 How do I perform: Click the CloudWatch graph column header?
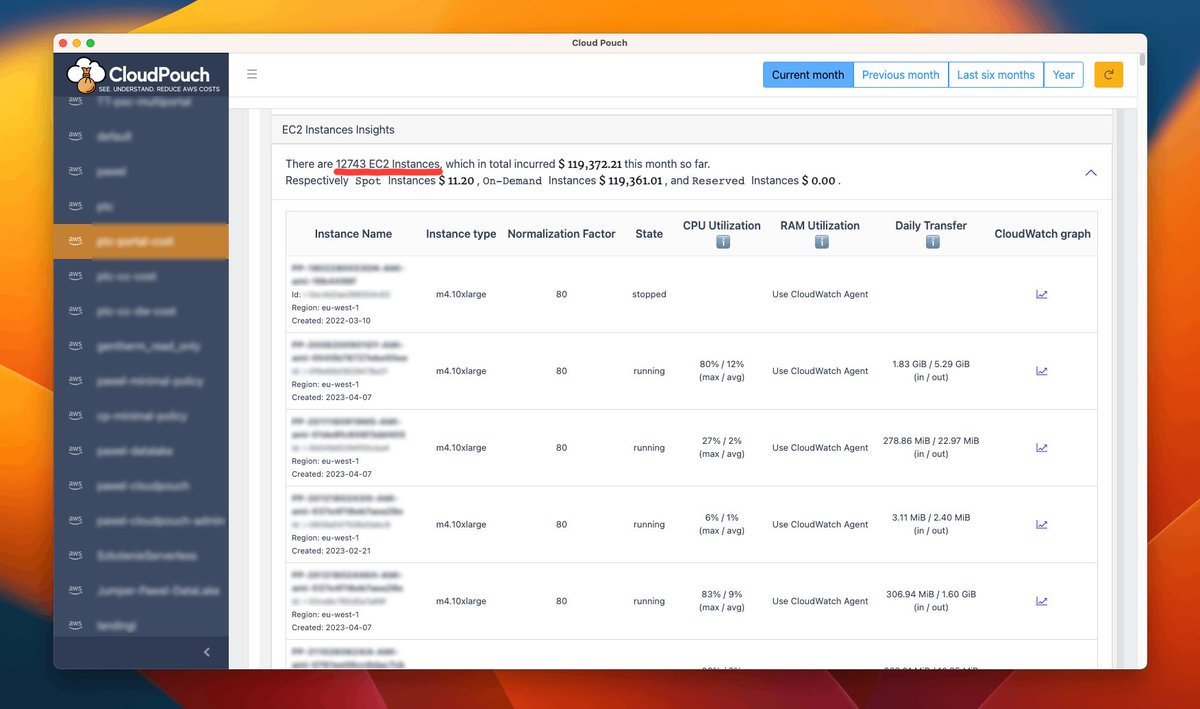click(1042, 234)
